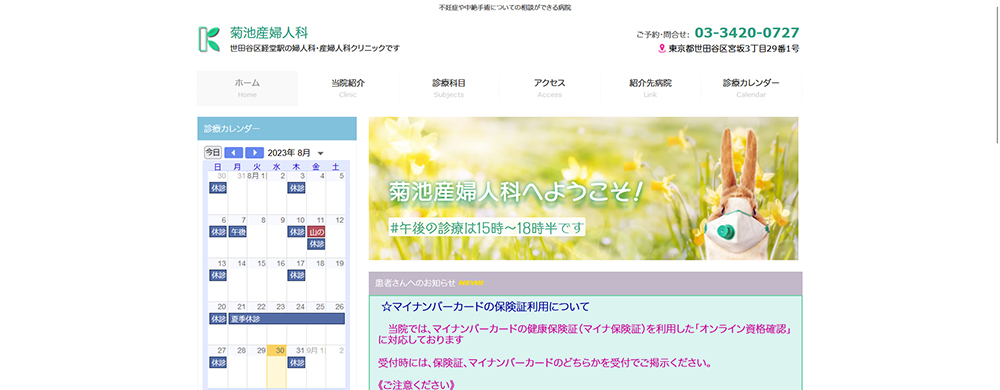Open the ホーム Home nav tab
This screenshot has width=1000, height=390.
coord(247,88)
